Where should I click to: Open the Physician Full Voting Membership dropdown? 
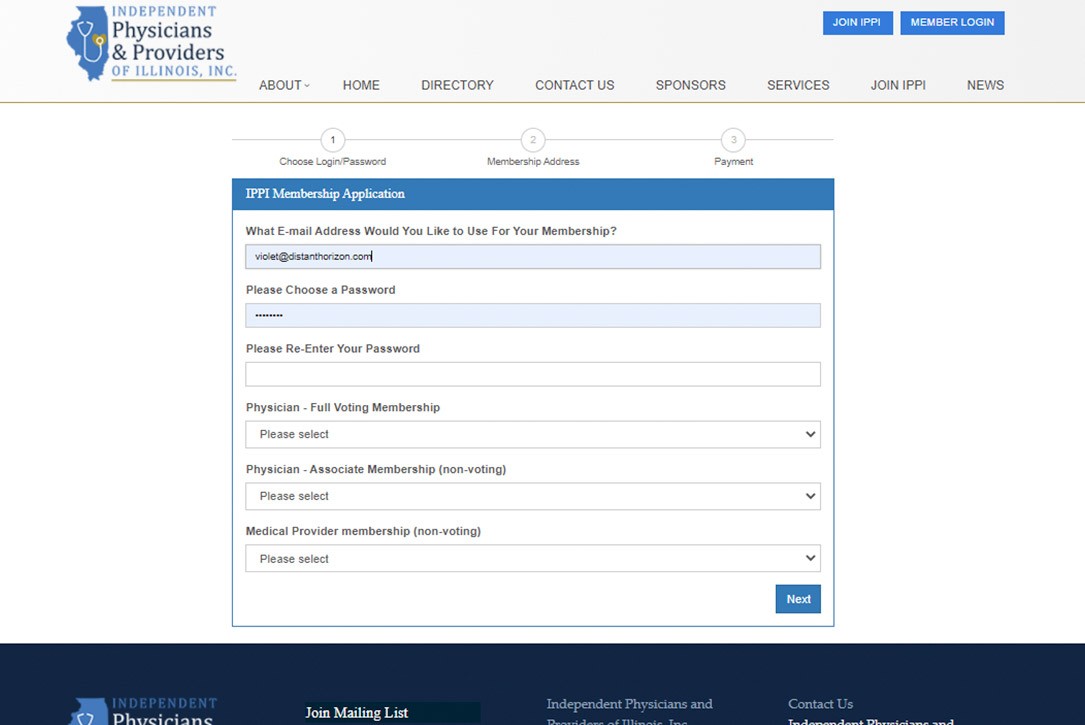tap(533, 434)
